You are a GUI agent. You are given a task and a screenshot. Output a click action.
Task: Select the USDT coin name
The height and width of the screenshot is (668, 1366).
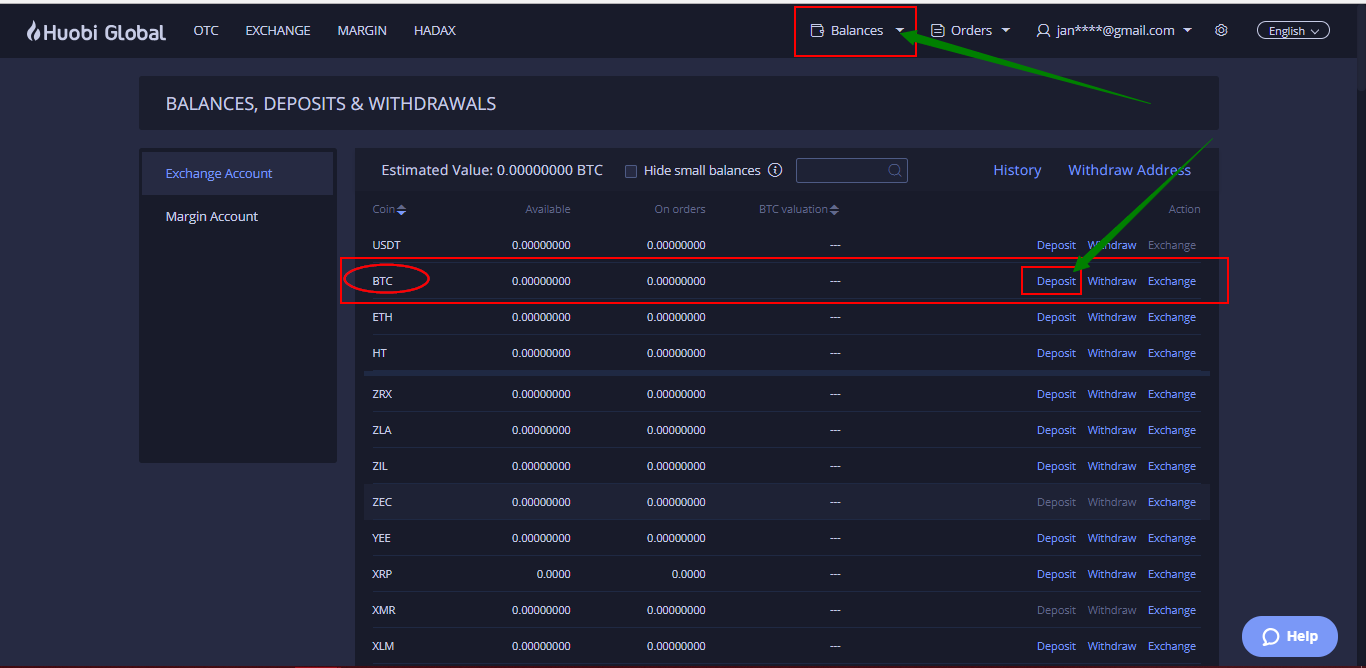pyautogui.click(x=386, y=245)
